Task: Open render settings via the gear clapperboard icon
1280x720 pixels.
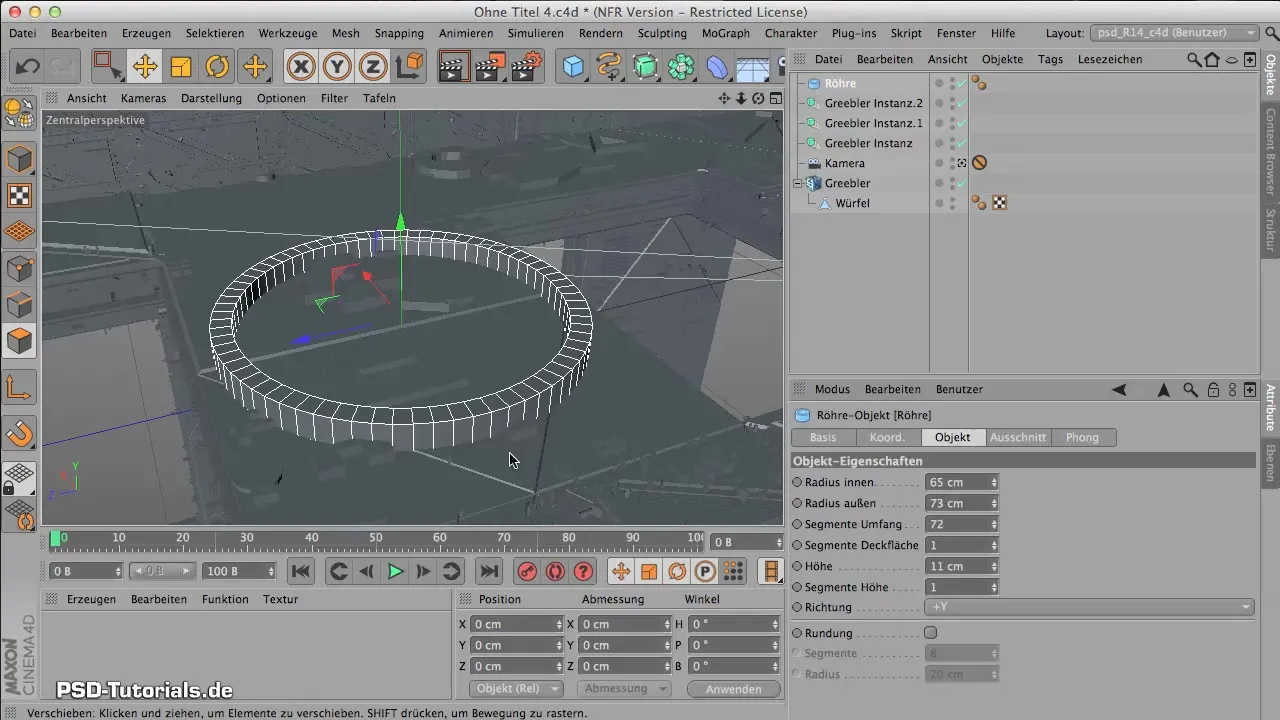Action: (x=526, y=67)
